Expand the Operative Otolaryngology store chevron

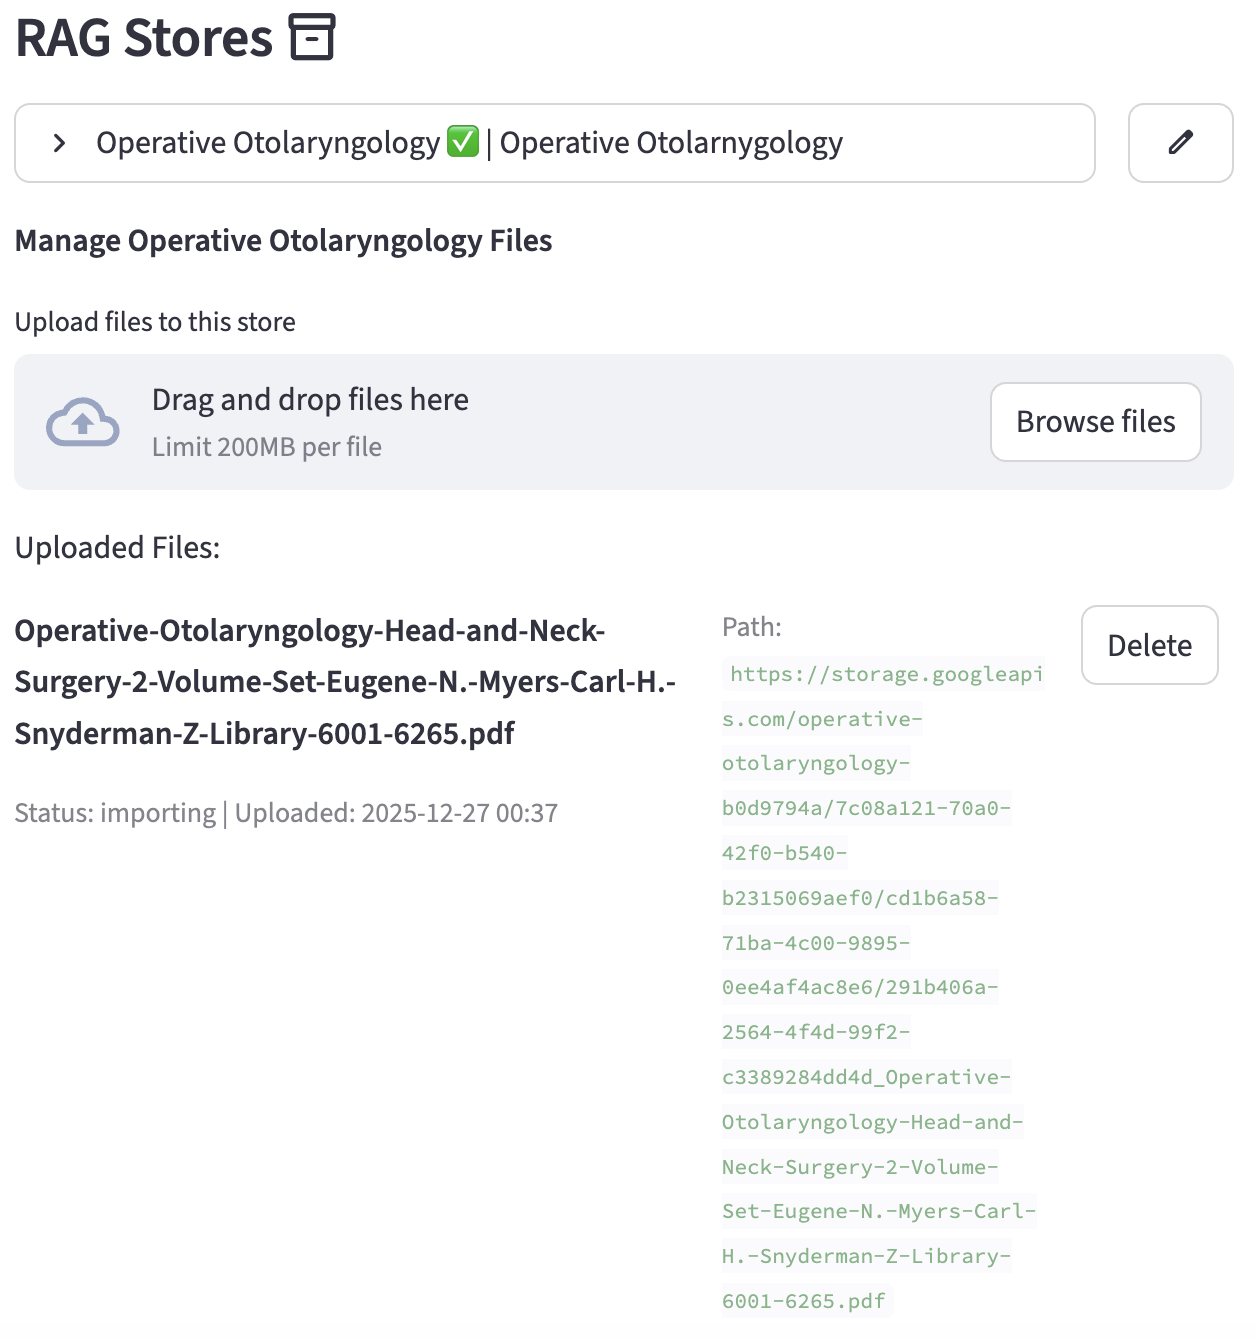60,143
